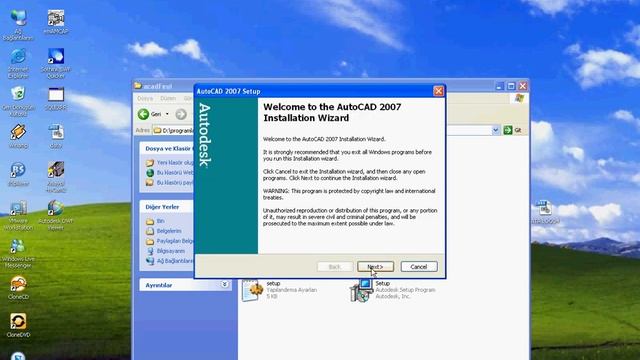
Task: Open Bilgisayarım in Diğer Yerler
Action: [166, 251]
